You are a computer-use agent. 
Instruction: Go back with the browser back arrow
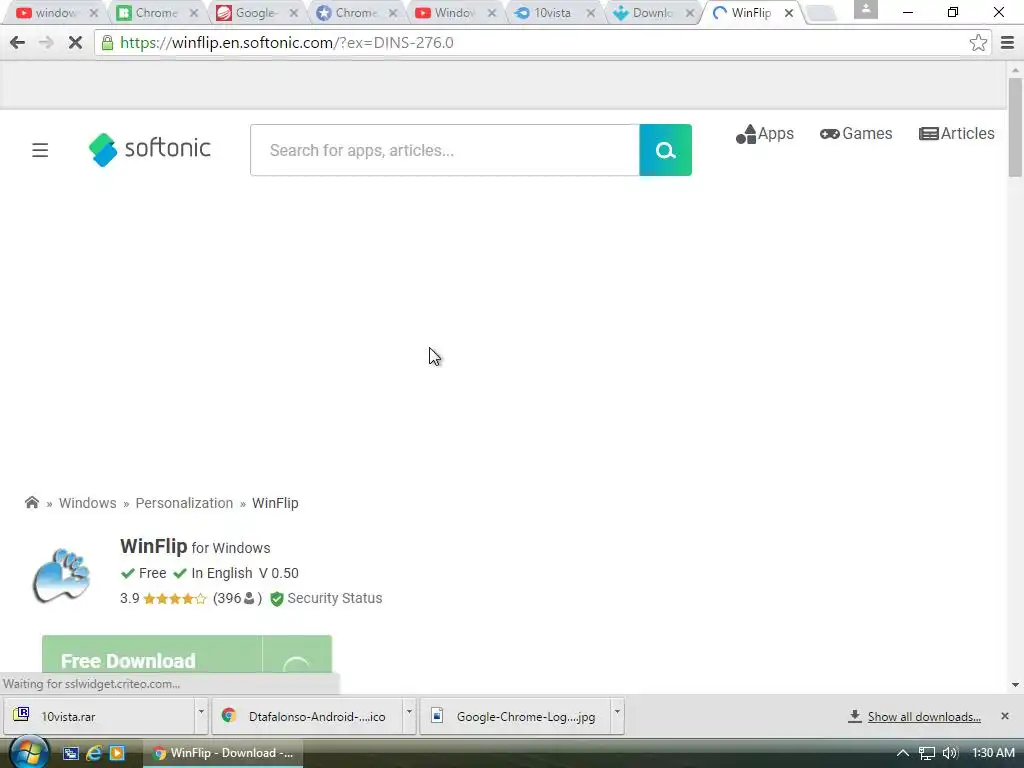(18, 43)
